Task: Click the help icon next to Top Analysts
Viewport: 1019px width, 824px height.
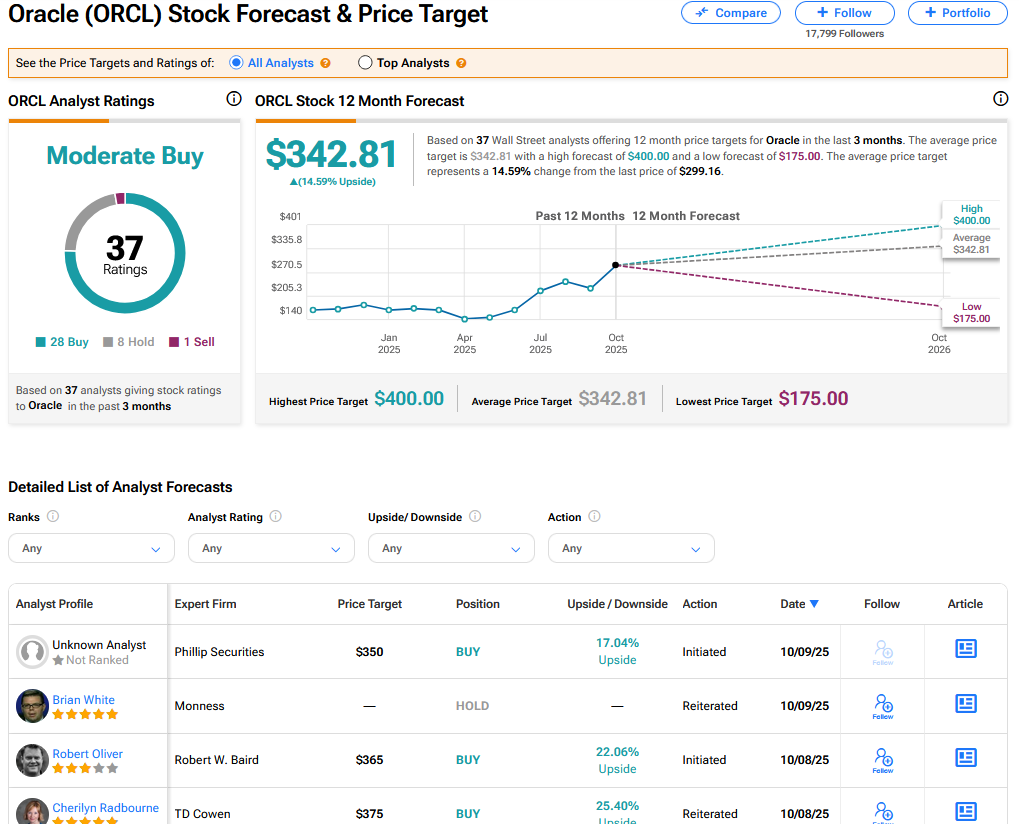Action: click(x=461, y=63)
